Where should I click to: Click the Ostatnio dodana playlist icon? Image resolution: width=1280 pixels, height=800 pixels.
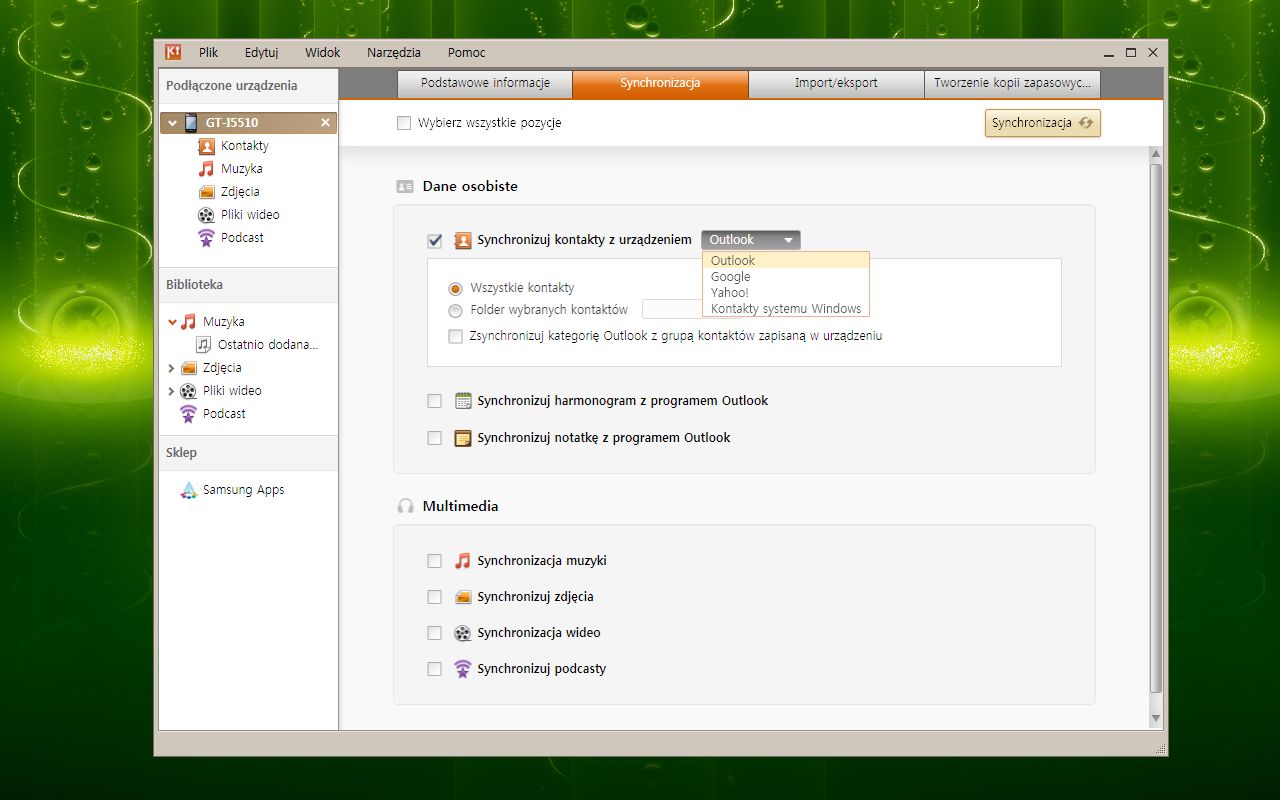pos(204,345)
